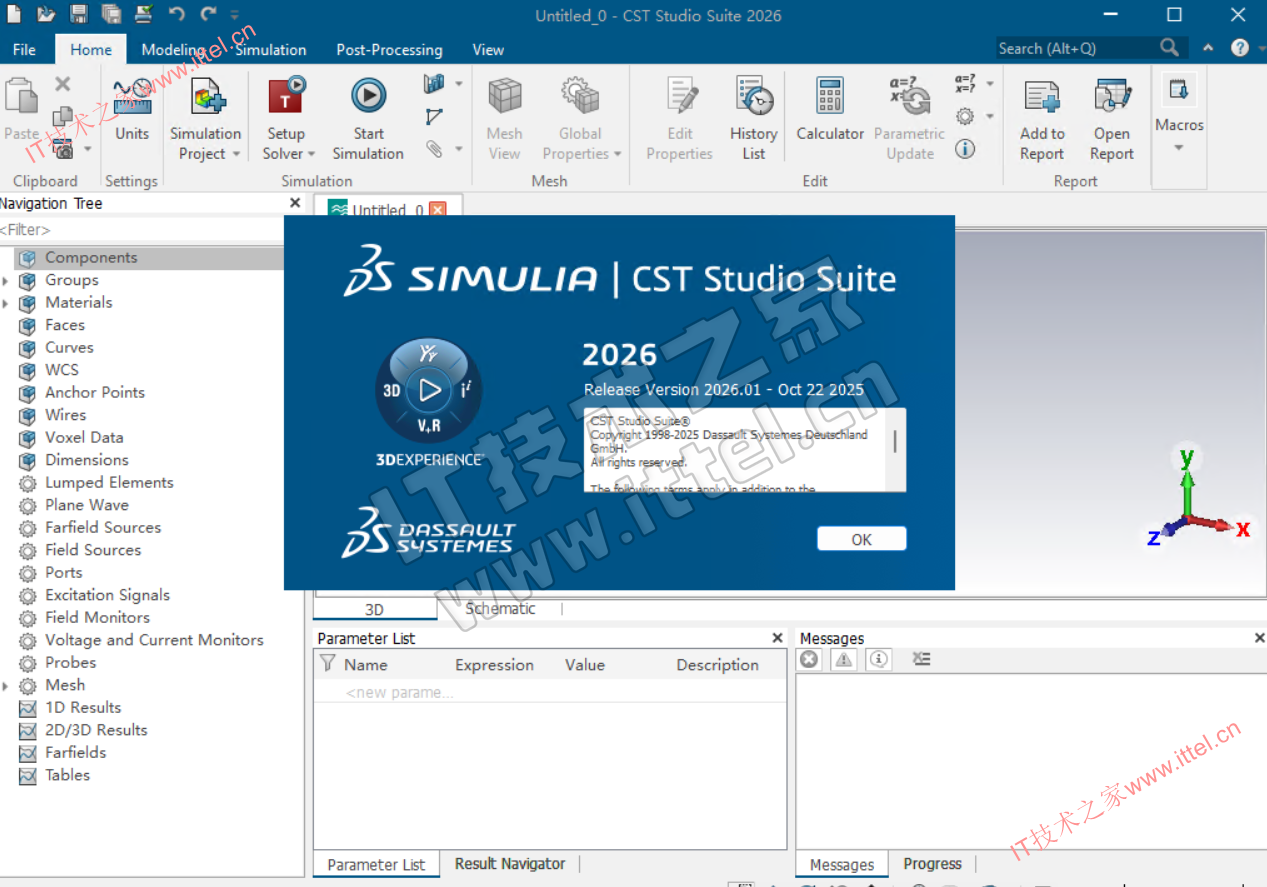This screenshot has width=1267, height=887.
Task: Switch to the Modeling ribbon tab
Action: click(172, 50)
